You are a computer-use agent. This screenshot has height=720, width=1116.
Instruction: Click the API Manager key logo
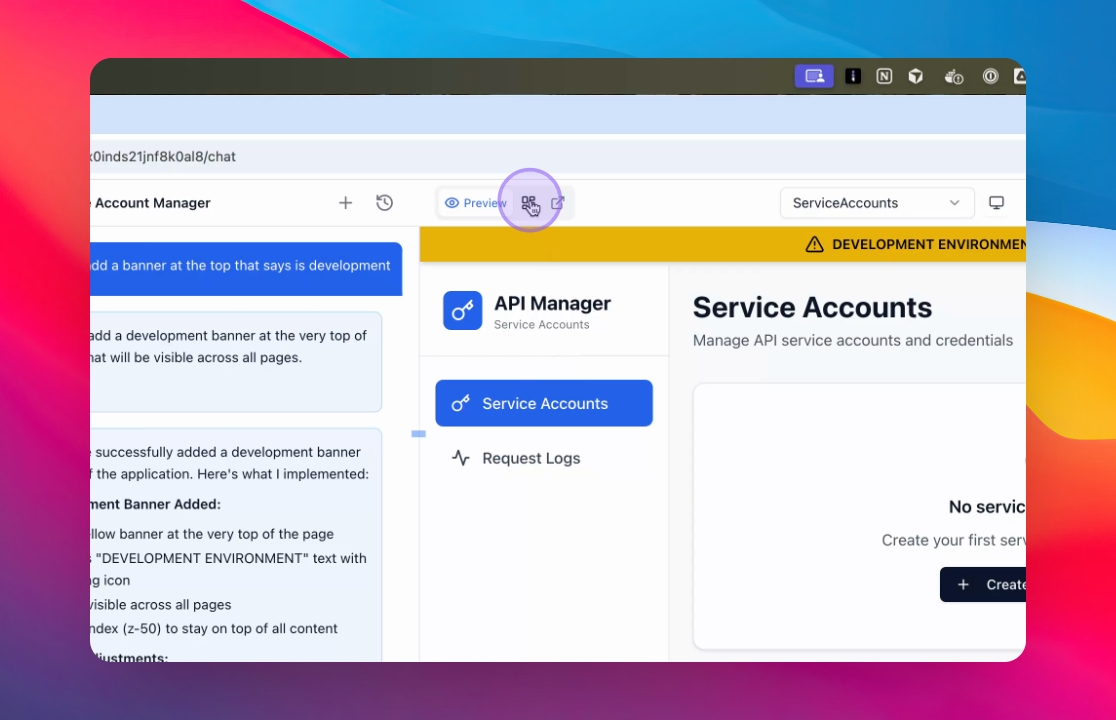[463, 310]
